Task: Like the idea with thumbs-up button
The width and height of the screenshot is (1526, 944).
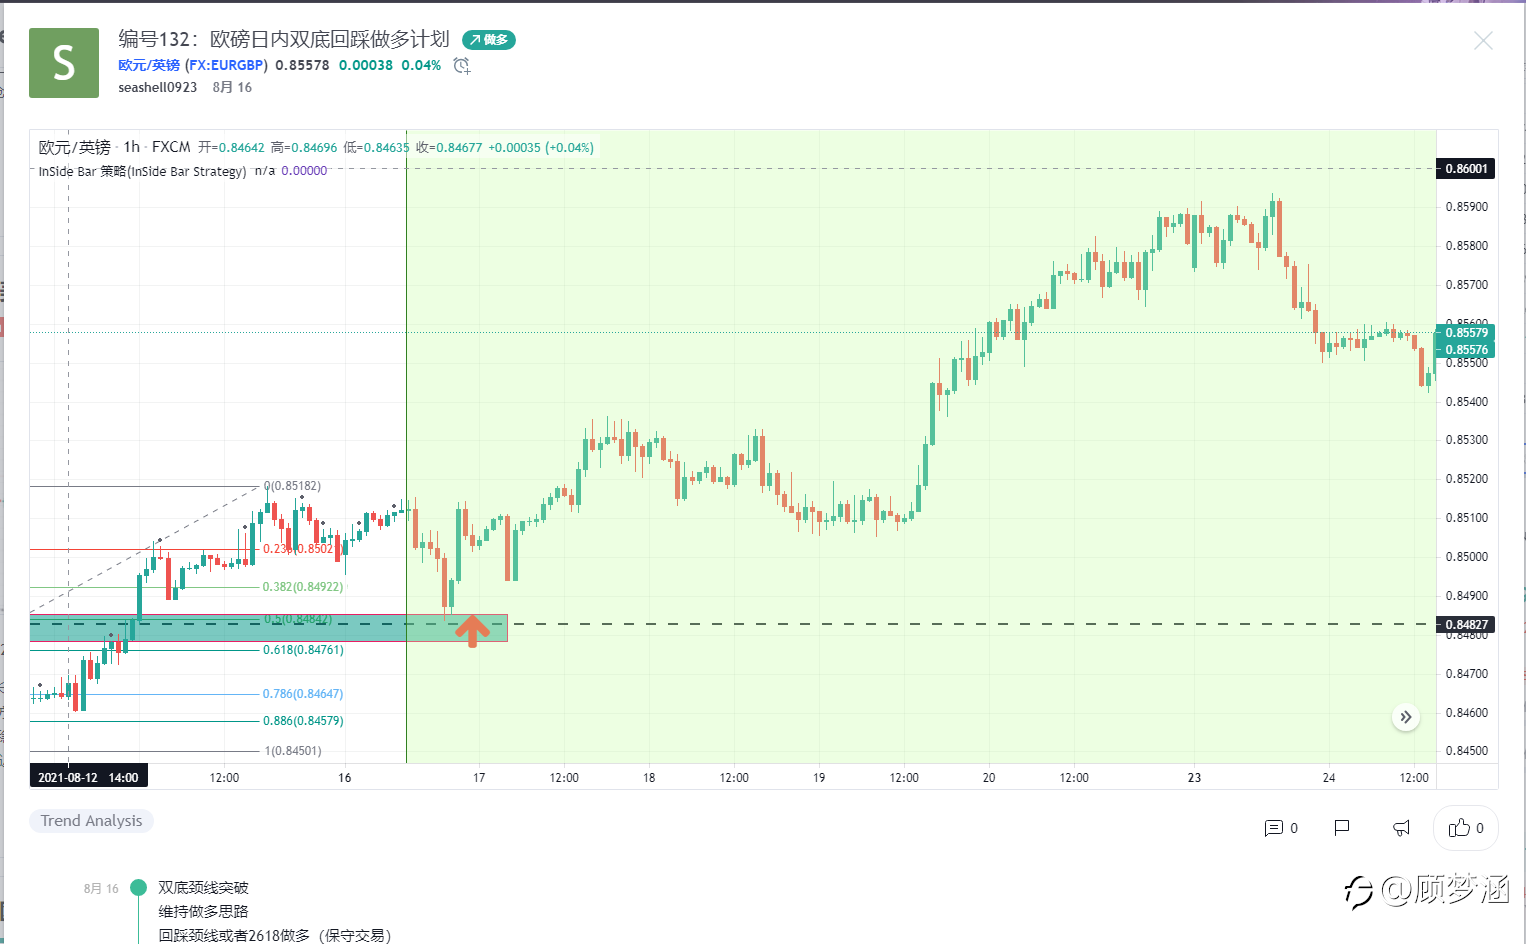Action: [x=1466, y=828]
